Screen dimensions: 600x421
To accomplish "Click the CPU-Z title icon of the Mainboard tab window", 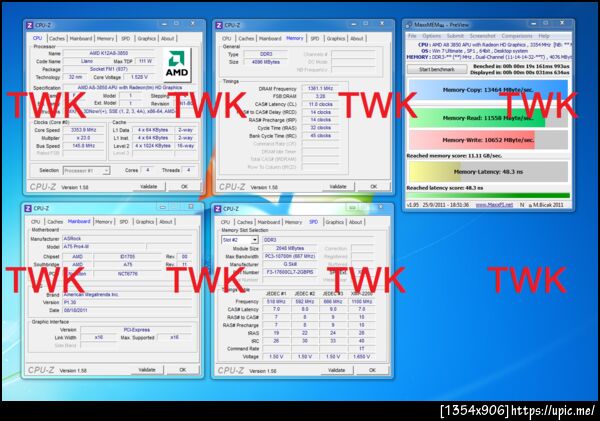I will [28, 208].
